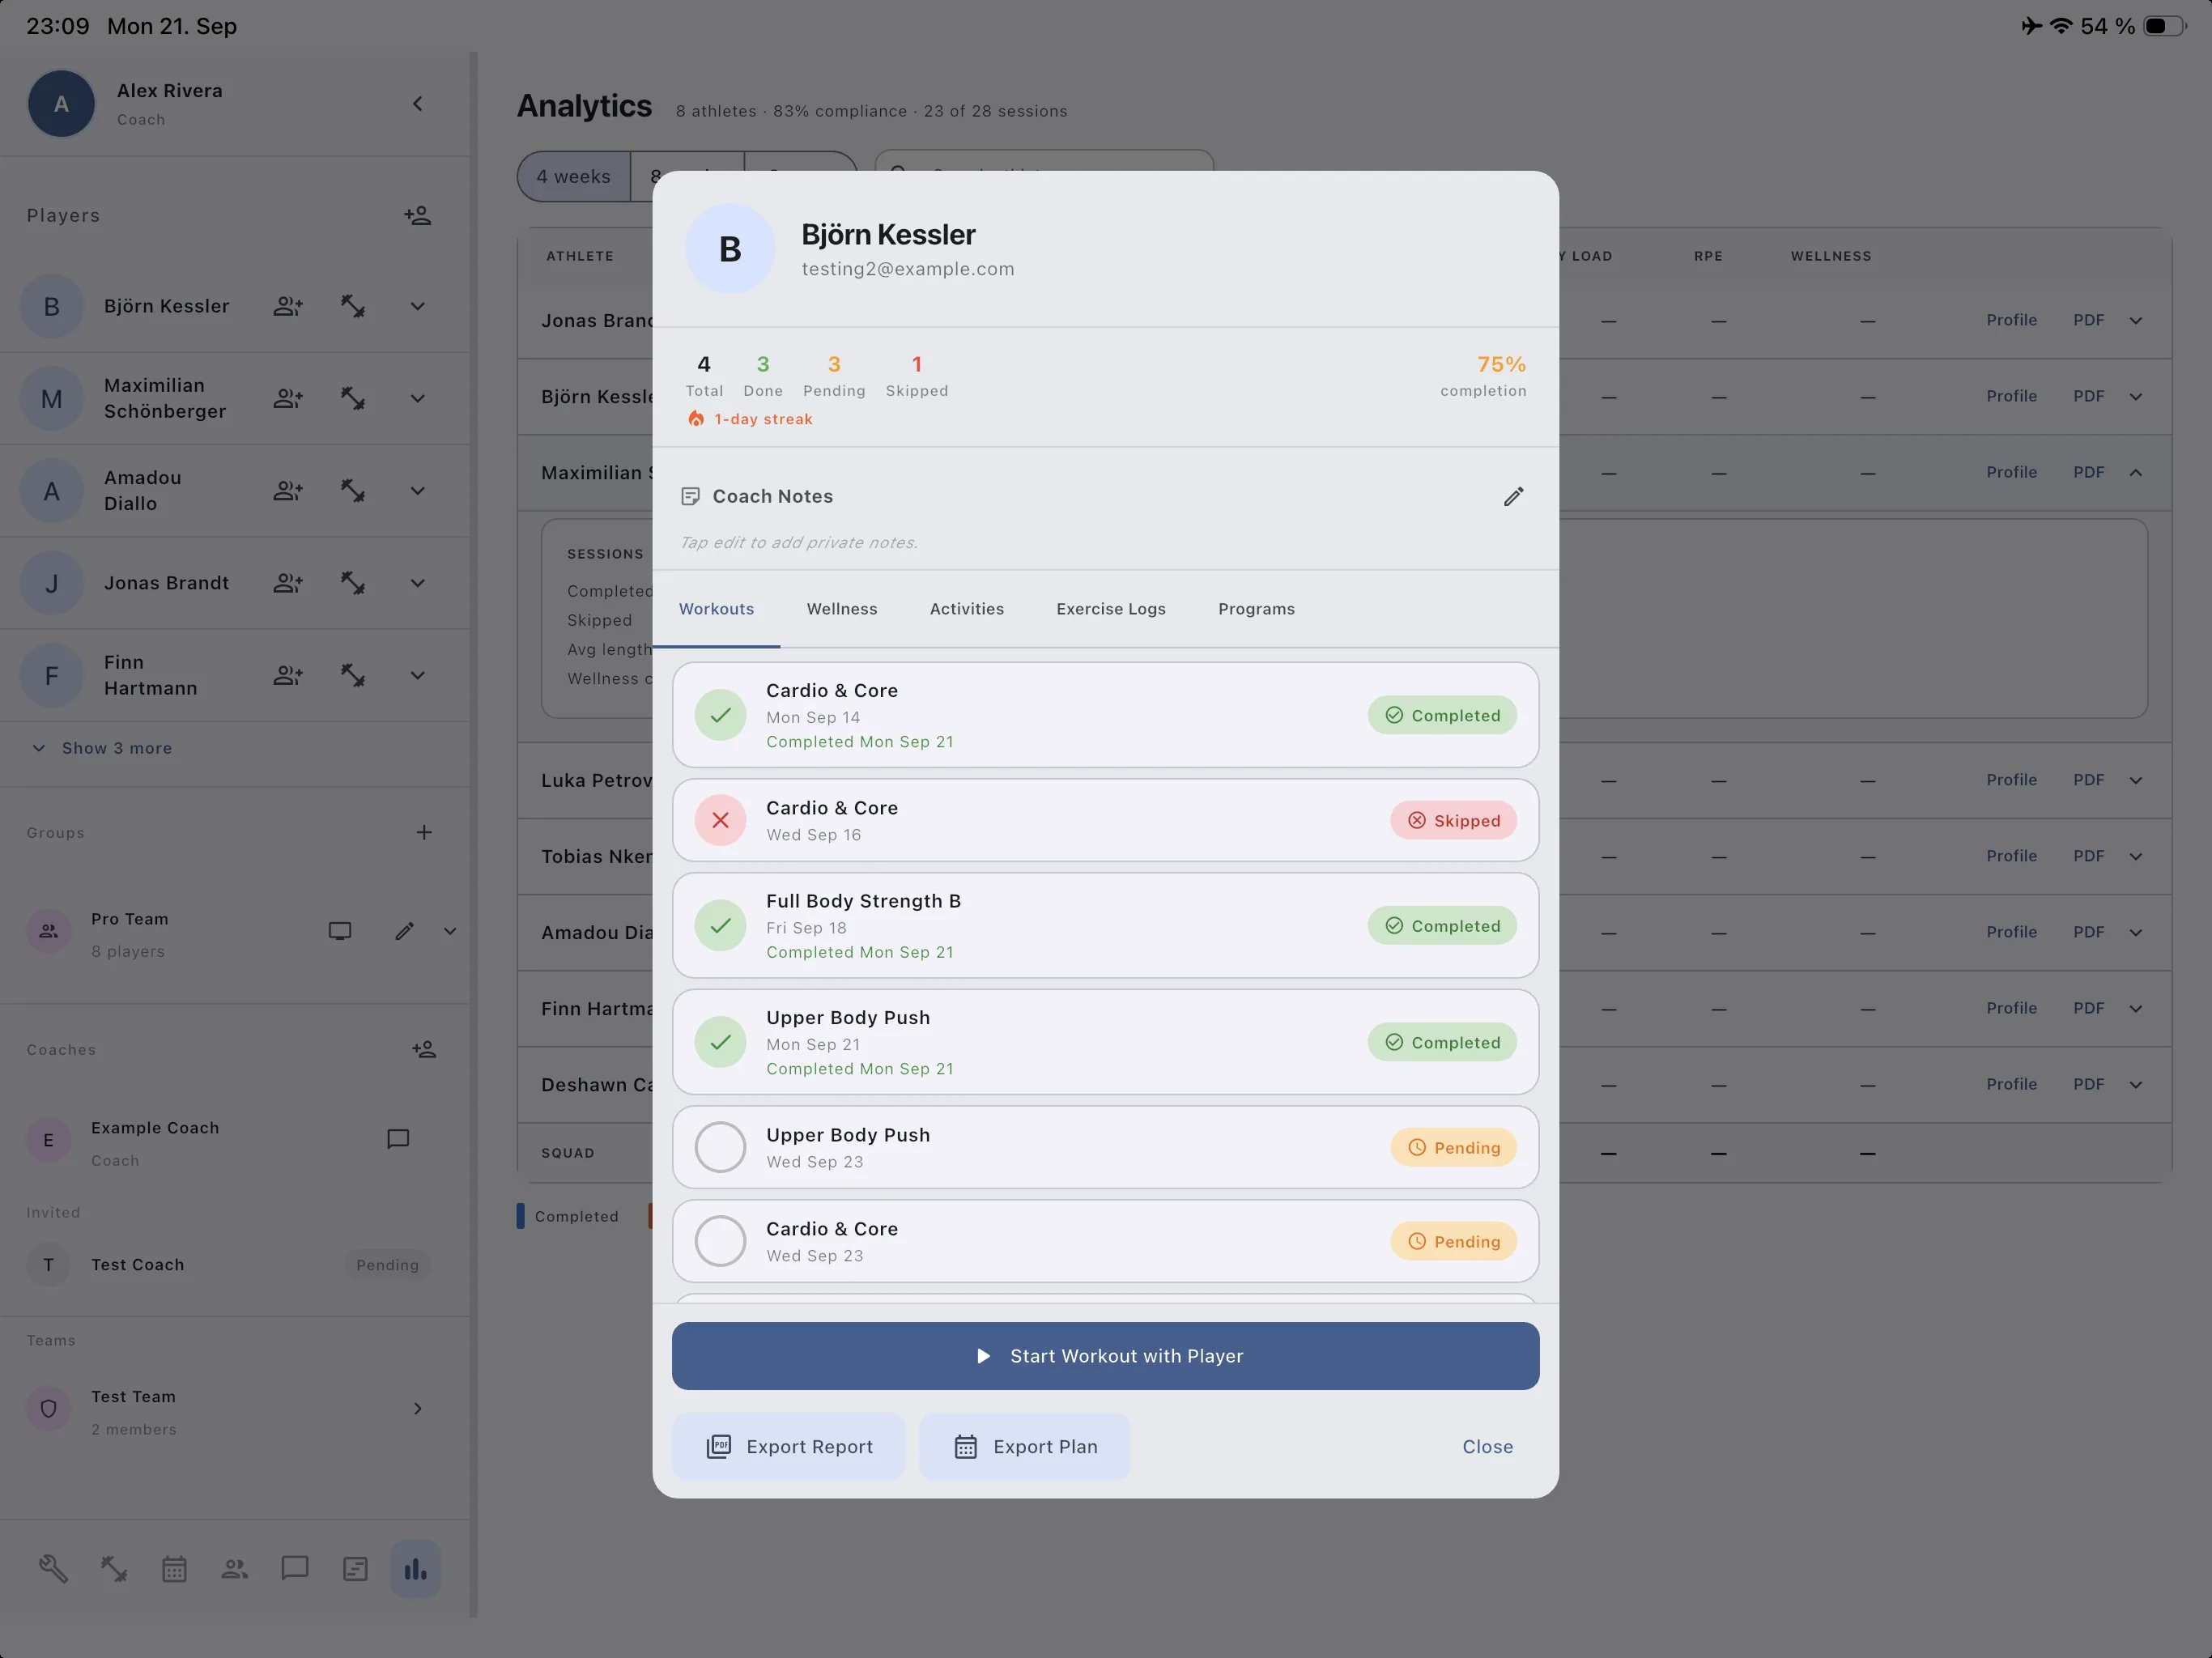
Task: Switch to the Exercise Logs tab
Action: pyautogui.click(x=1111, y=609)
